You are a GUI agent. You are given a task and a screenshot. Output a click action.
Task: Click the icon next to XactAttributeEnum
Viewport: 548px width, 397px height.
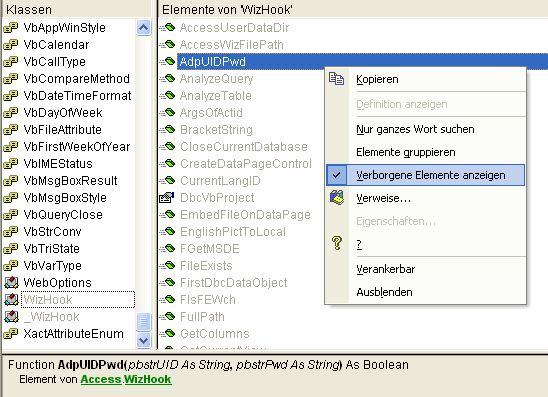click(x=11, y=334)
